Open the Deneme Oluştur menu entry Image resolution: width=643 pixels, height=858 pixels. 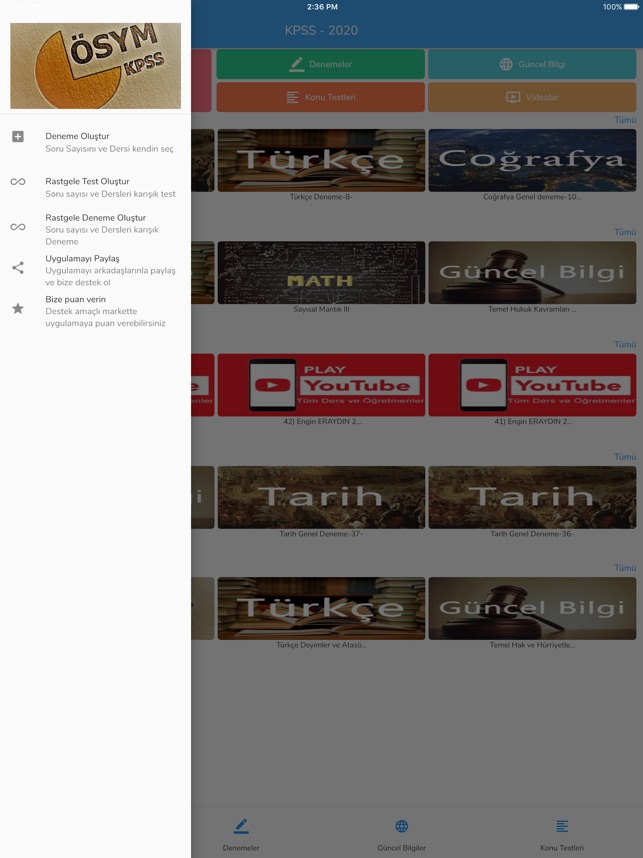coord(95,142)
